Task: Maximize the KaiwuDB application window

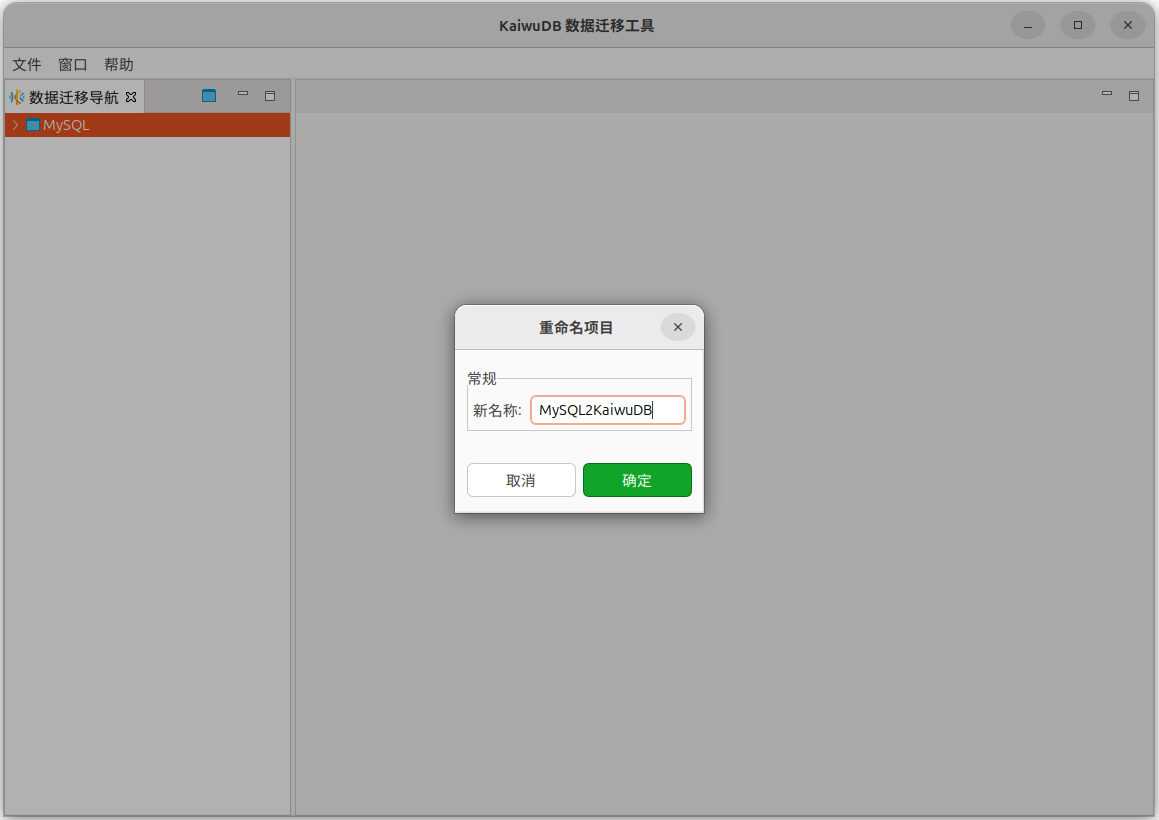Action: pos(1078,25)
